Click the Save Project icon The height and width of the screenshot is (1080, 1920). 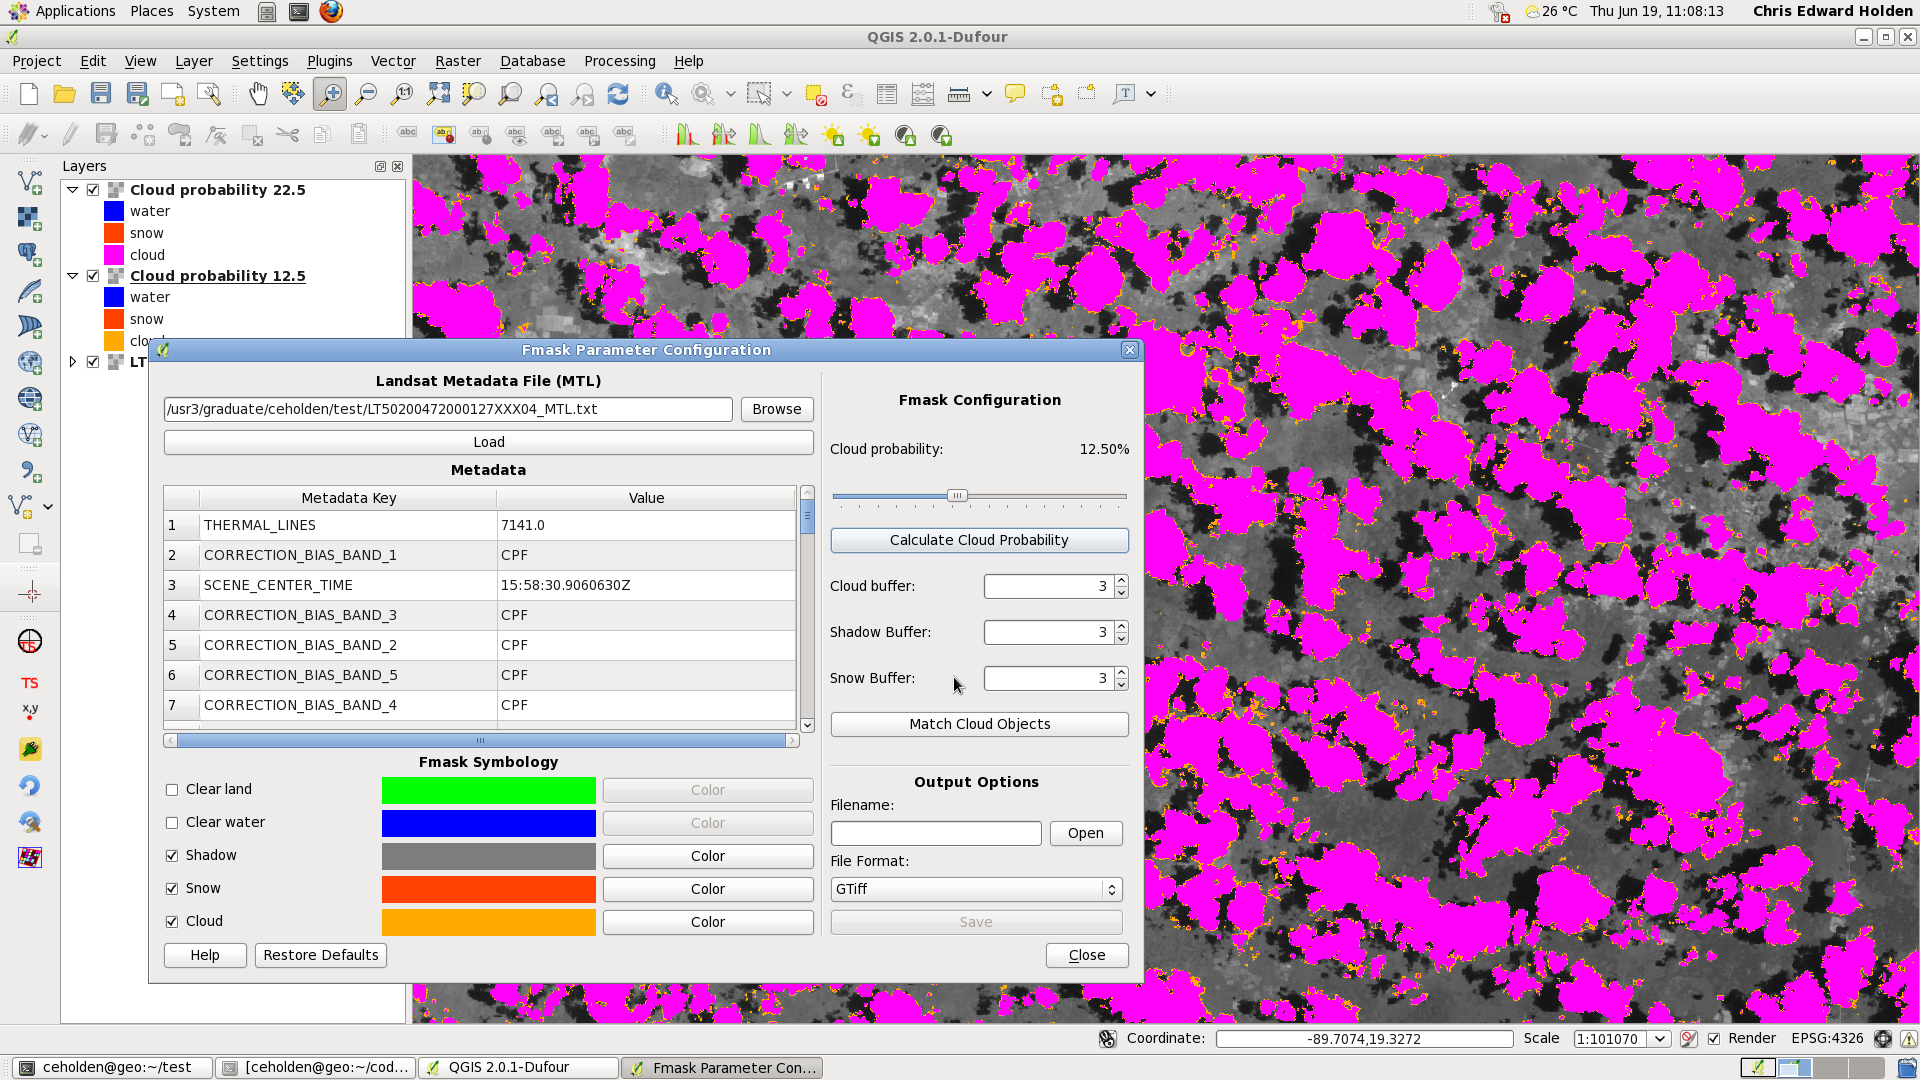click(101, 94)
